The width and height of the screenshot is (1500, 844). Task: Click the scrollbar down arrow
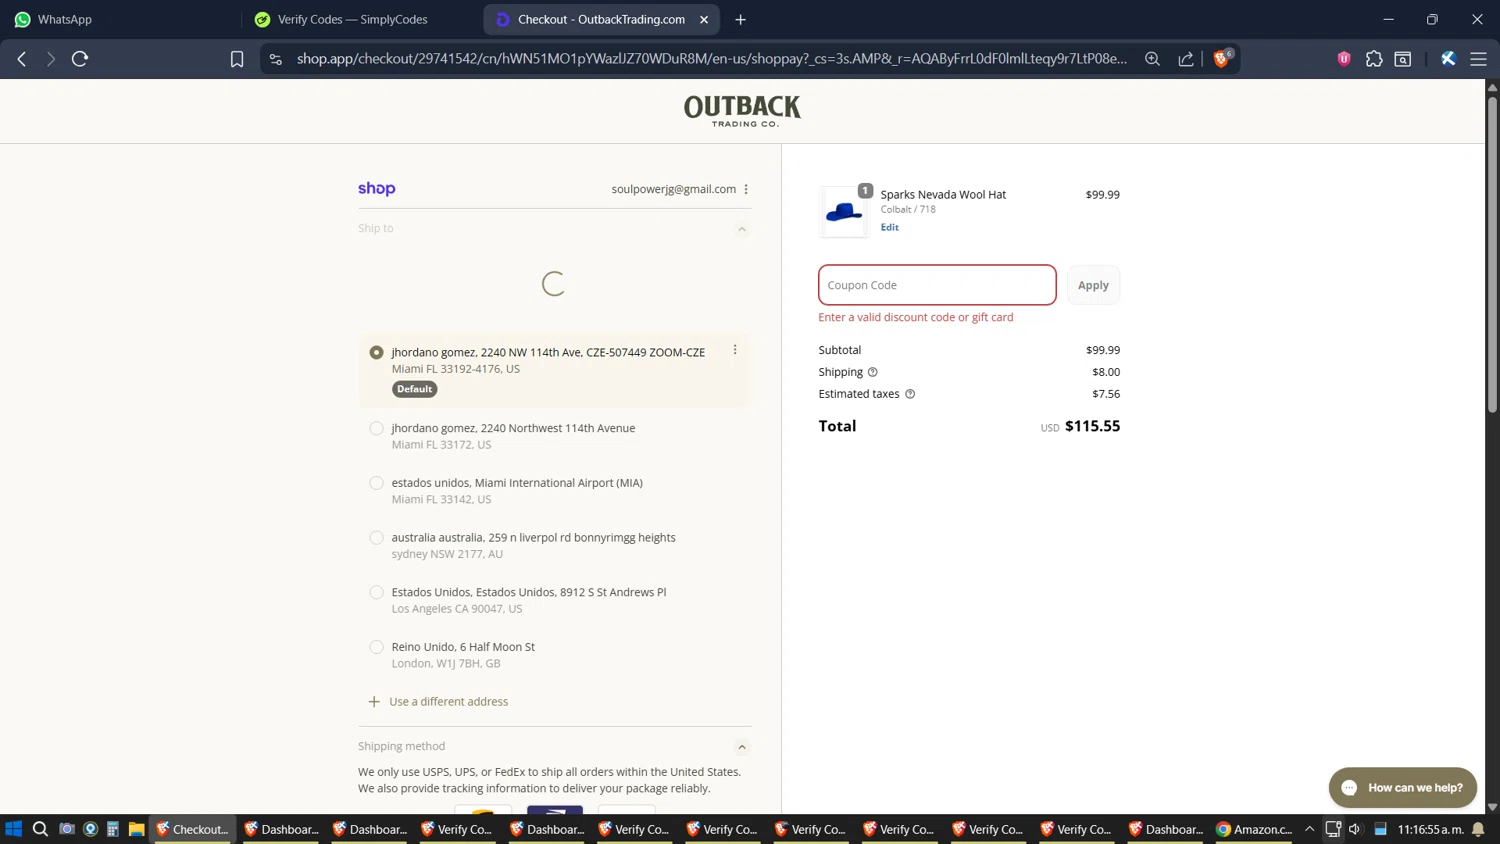1492,806
